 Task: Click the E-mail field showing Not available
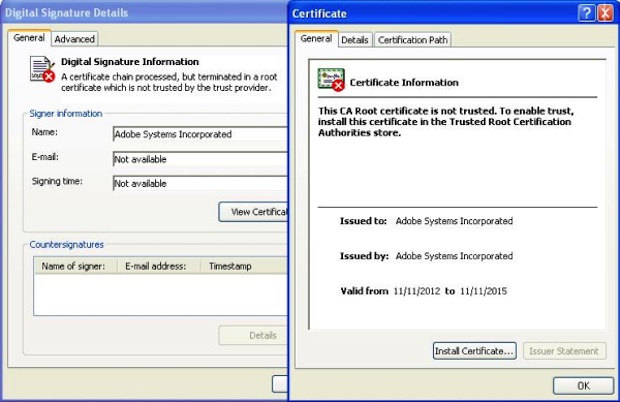tap(200, 159)
